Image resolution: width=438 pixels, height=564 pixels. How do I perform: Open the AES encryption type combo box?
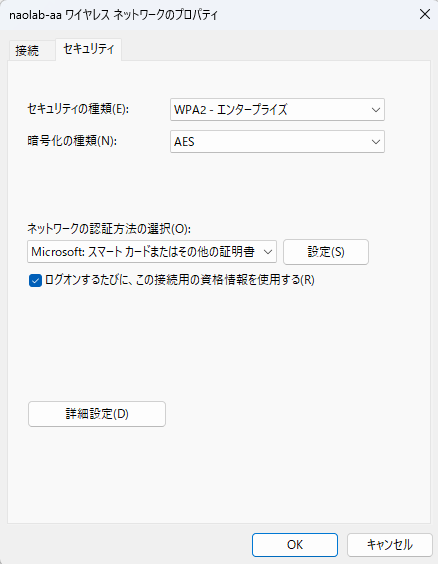(277, 142)
